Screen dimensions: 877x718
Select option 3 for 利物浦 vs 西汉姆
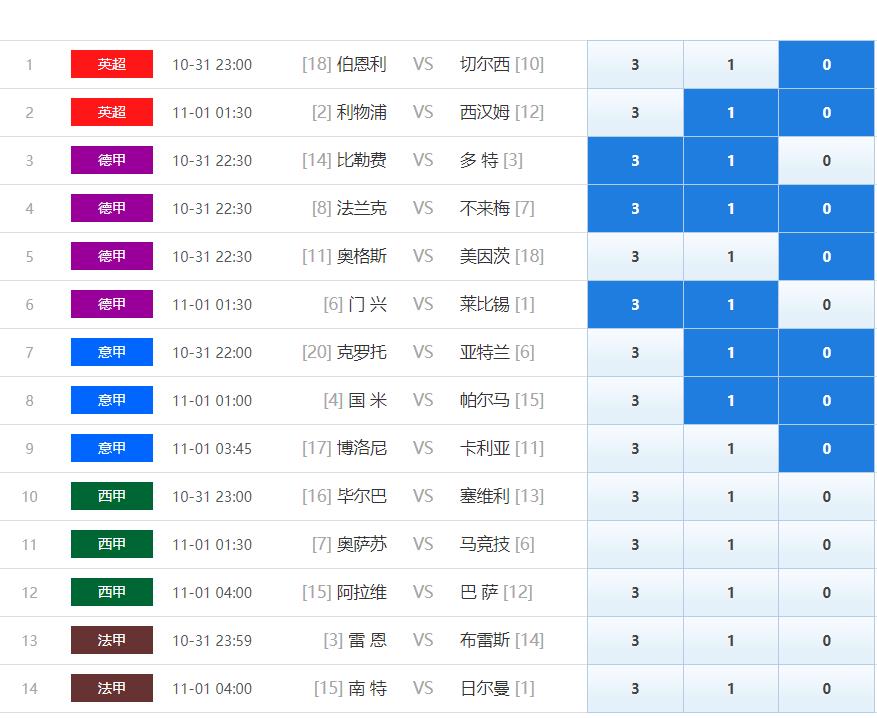pos(635,112)
